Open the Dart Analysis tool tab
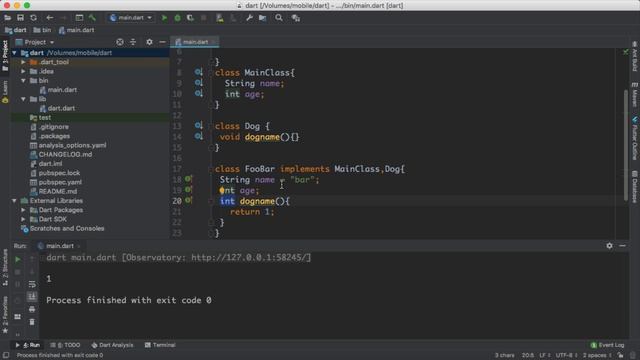640x360 pixels. coord(112,345)
